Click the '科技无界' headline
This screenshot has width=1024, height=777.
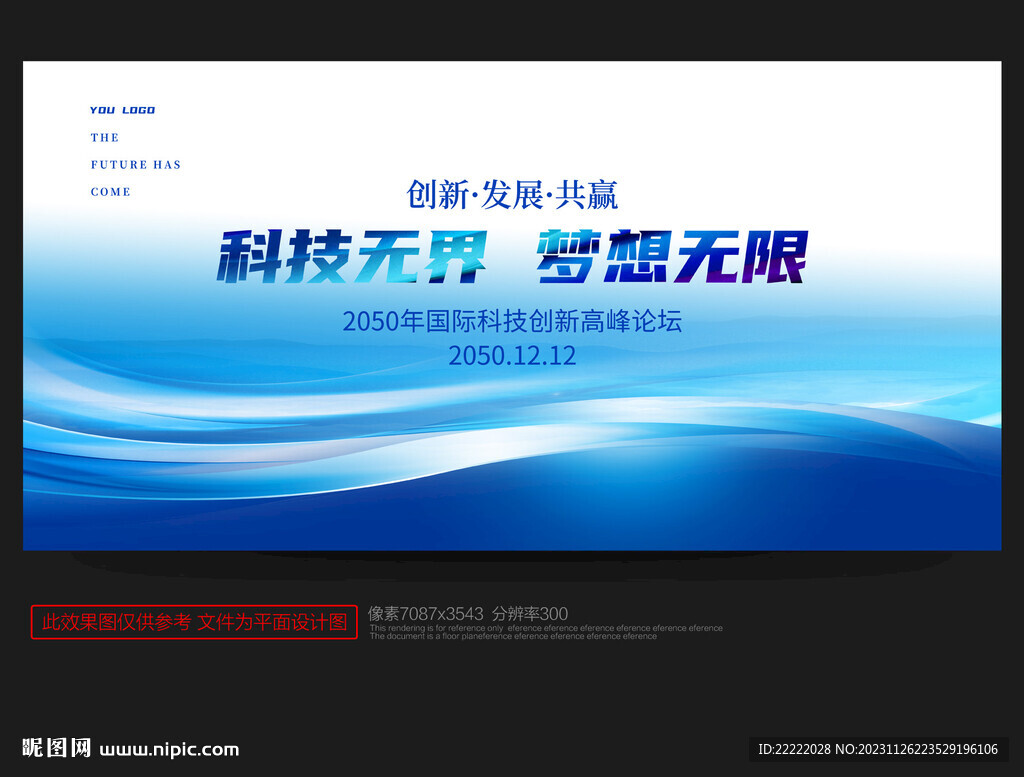(x=353, y=257)
